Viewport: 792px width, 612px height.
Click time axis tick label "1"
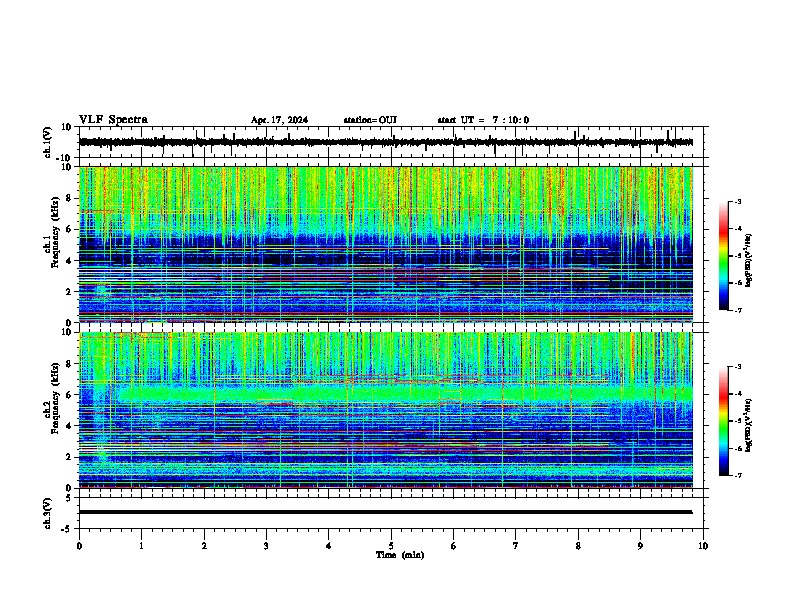coord(141,546)
